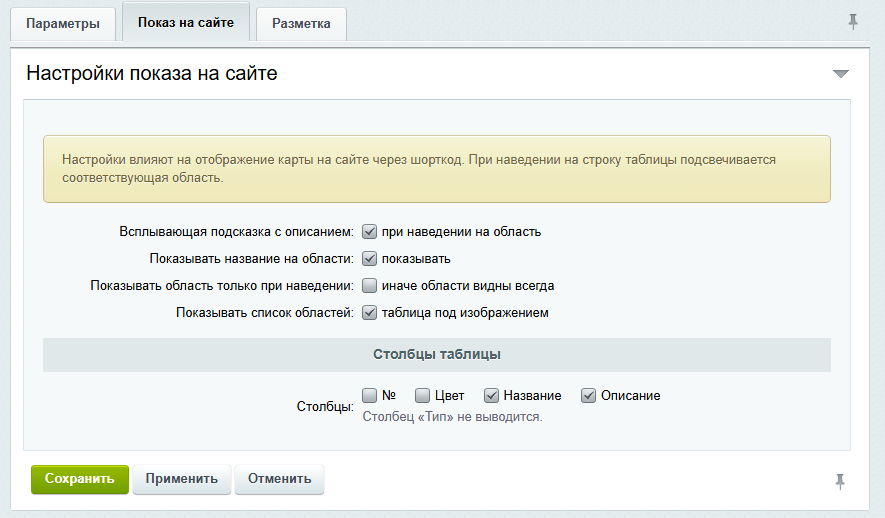Screen dimensions: 885x518
Task: Collapse the Настройки показа на сайте section
Action: 840,74
